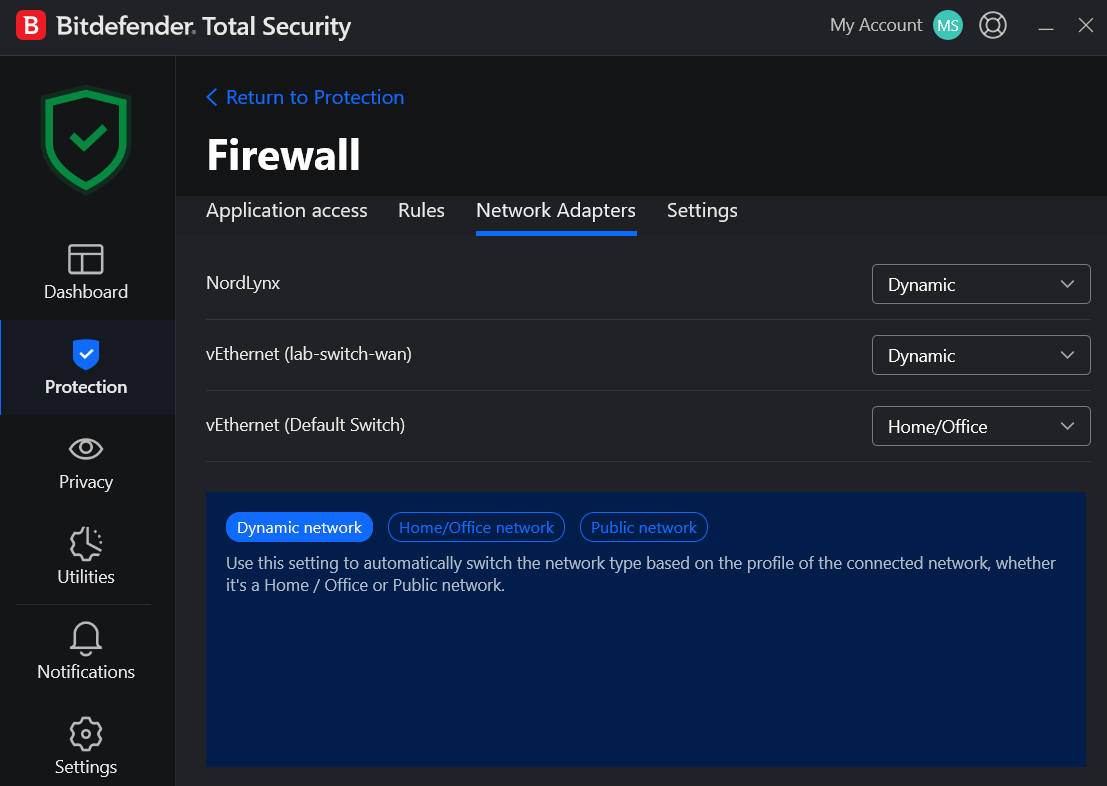This screenshot has width=1107, height=786.
Task: Open Protection via its blue shield icon
Action: tap(86, 354)
